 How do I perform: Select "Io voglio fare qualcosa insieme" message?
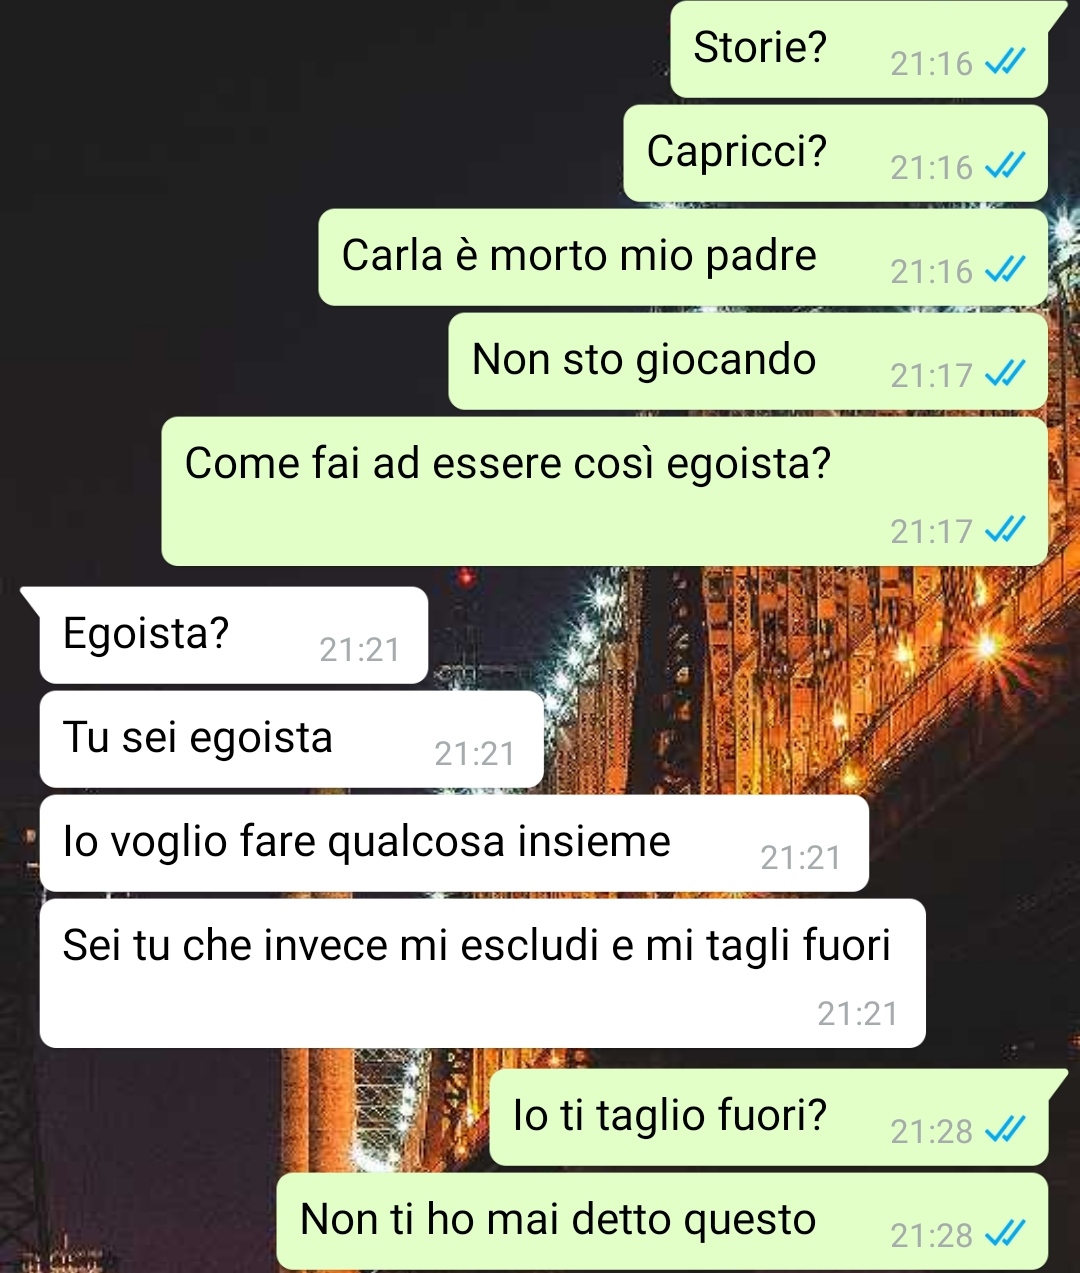click(x=454, y=843)
